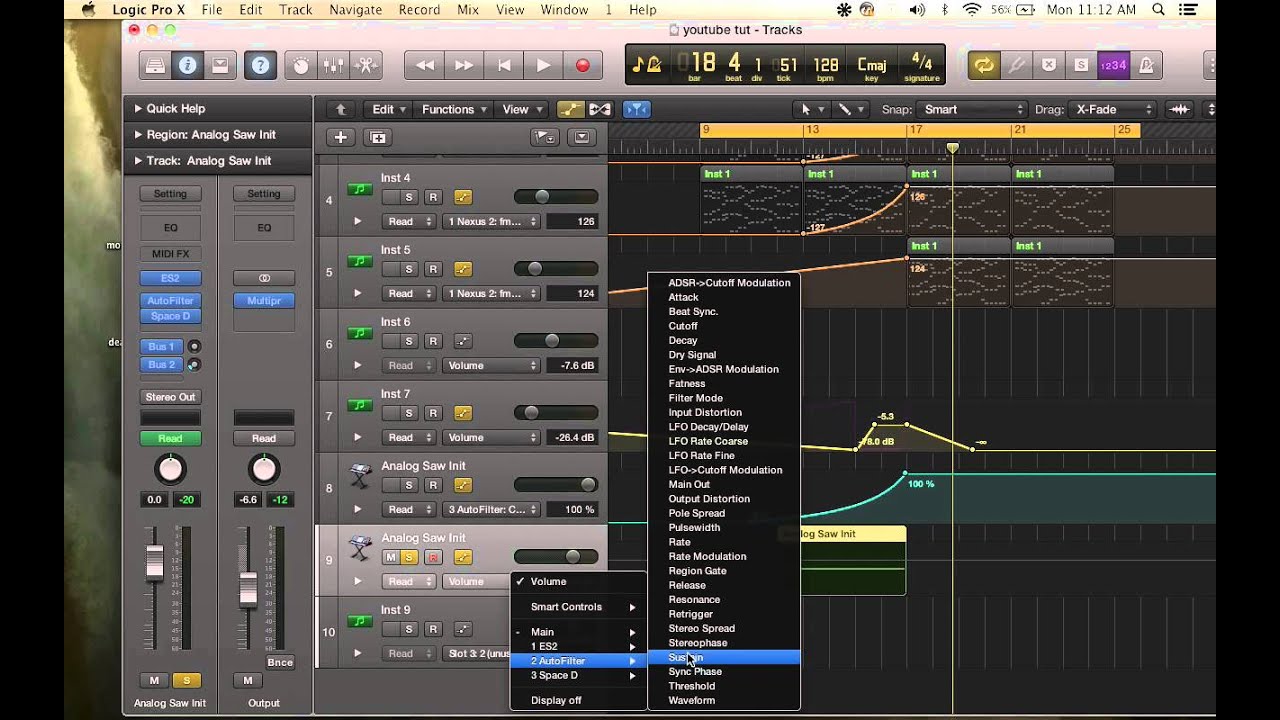1280x720 pixels.
Task: Toggle yellow Solo on track 9
Action: (409, 557)
